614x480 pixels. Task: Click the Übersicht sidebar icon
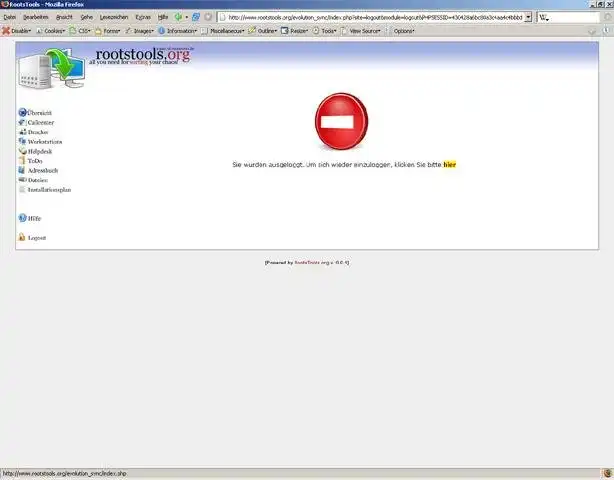coord(22,112)
